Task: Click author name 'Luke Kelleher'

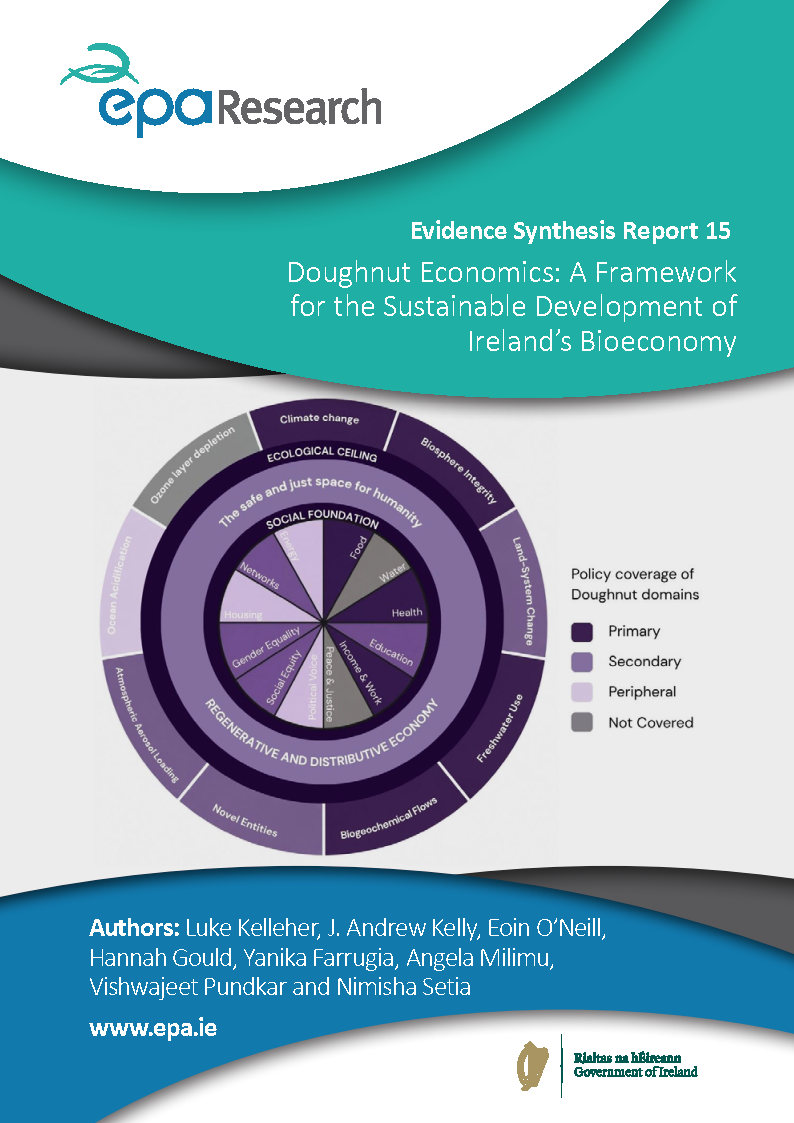Action: coord(251,927)
